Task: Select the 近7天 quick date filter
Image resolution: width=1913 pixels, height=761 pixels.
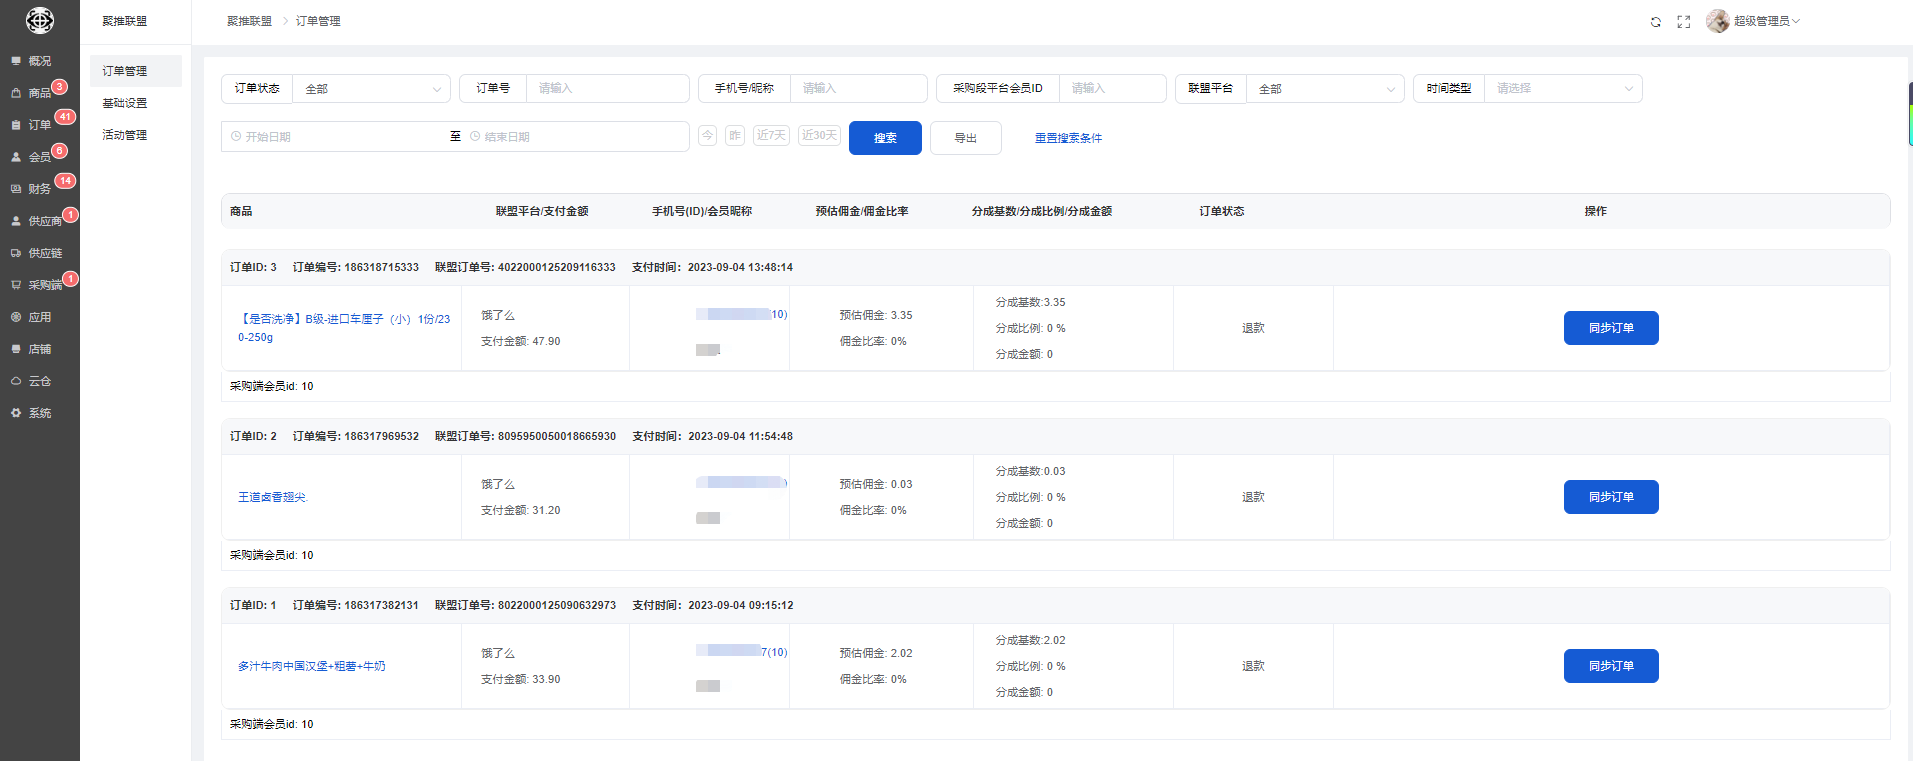Action: pyautogui.click(x=771, y=136)
